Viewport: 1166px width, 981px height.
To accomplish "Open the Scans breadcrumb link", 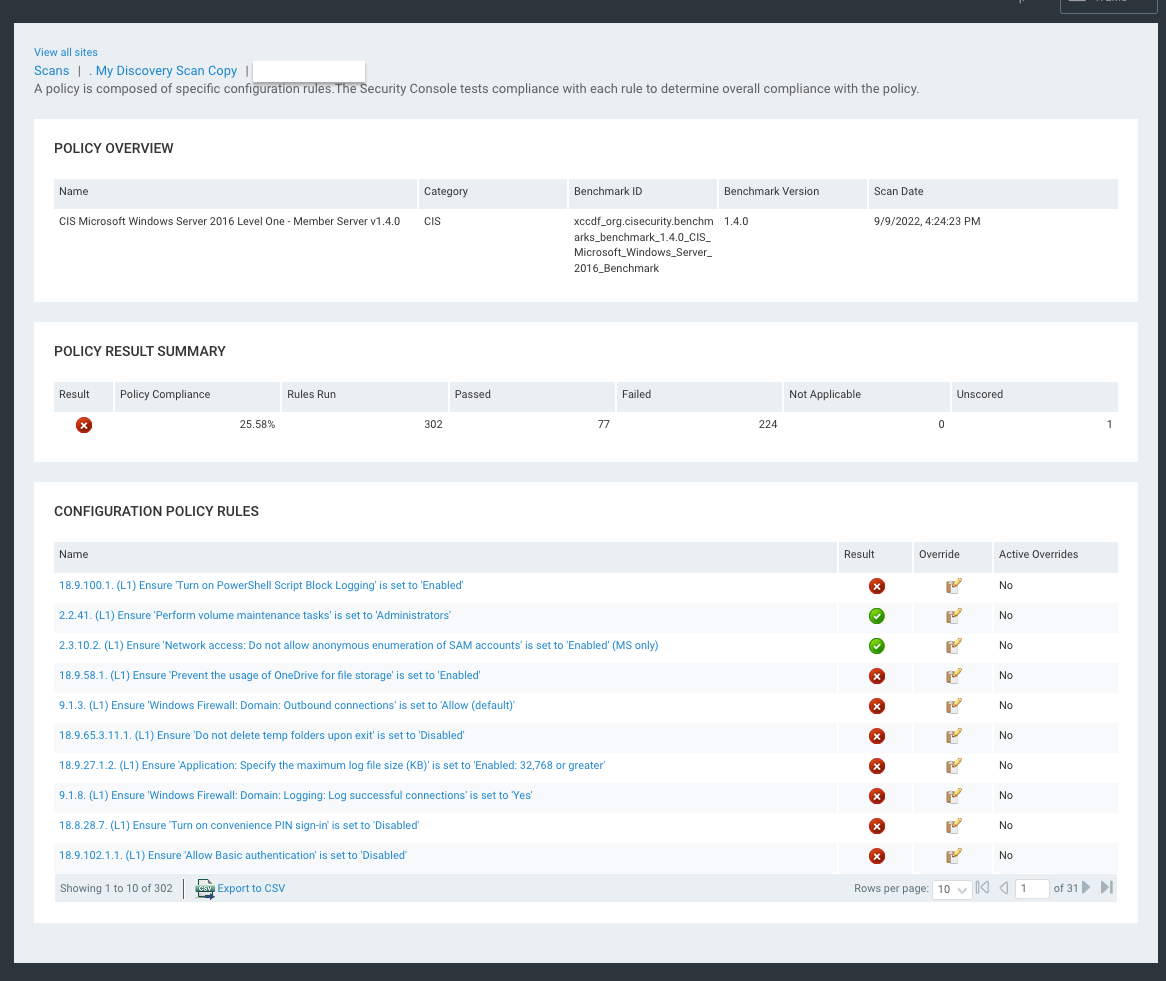I will [x=51, y=71].
